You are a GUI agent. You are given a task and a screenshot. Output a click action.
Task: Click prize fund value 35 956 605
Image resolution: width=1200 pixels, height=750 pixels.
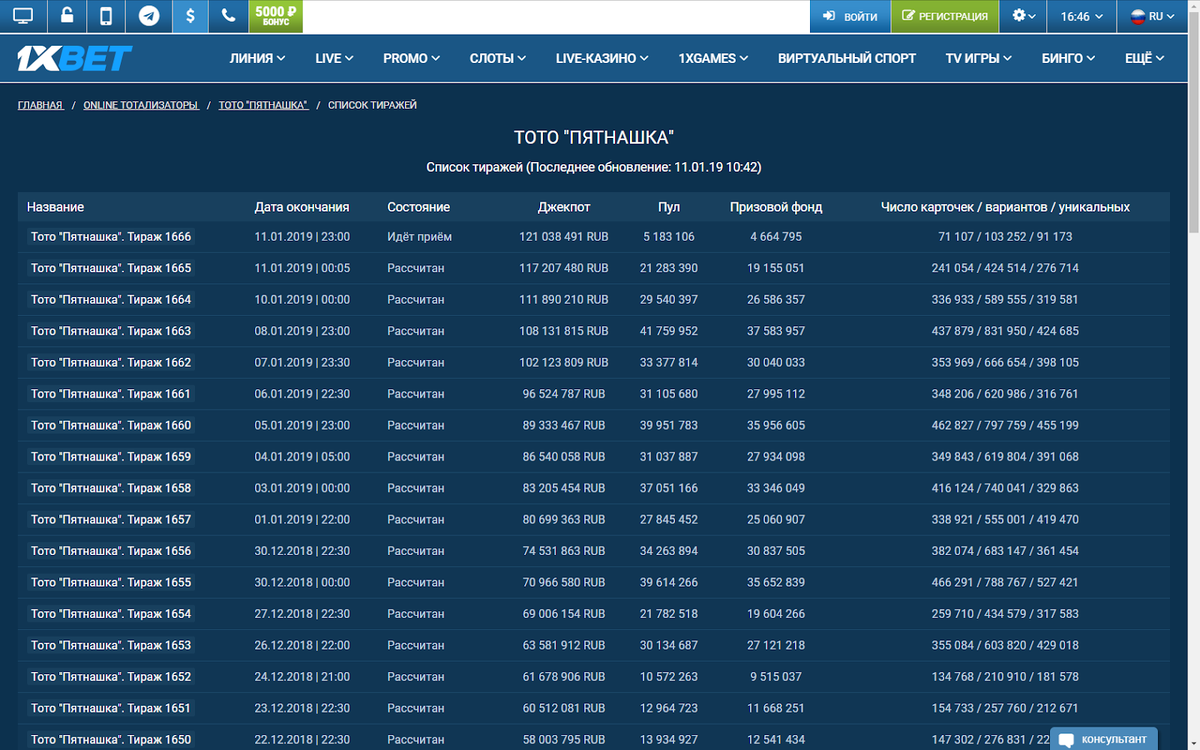click(776, 425)
